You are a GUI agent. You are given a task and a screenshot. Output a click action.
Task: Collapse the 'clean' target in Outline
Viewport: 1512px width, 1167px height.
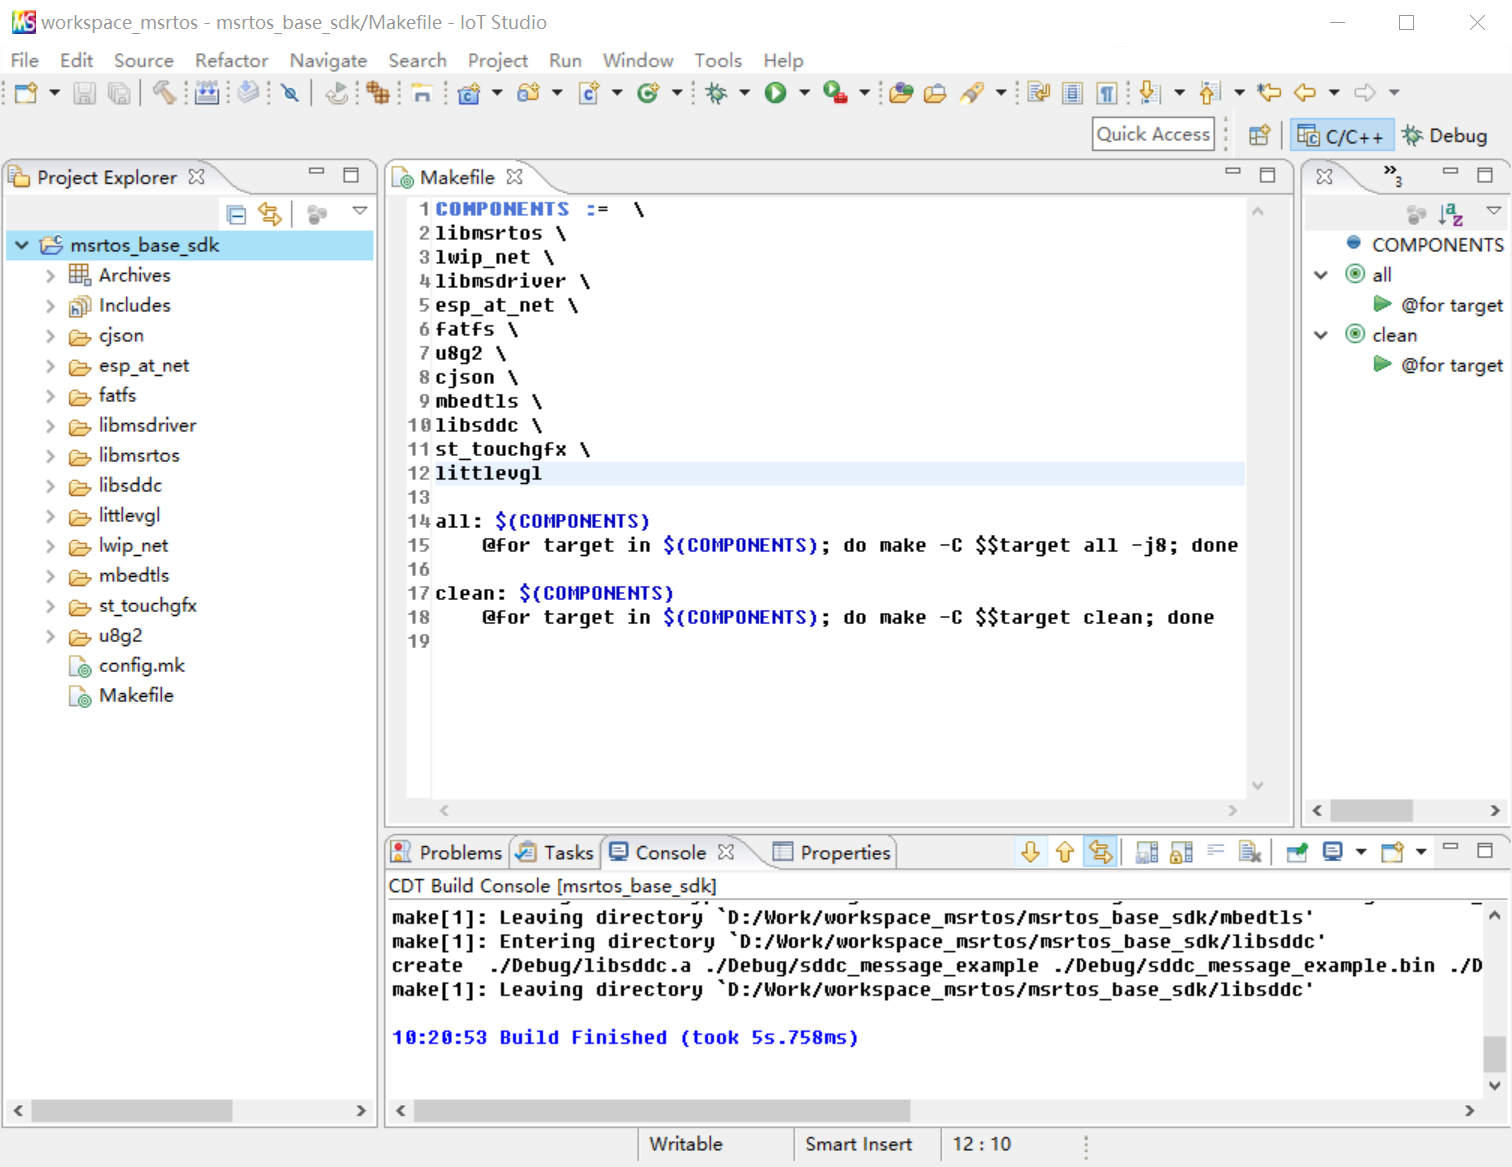(x=1321, y=335)
